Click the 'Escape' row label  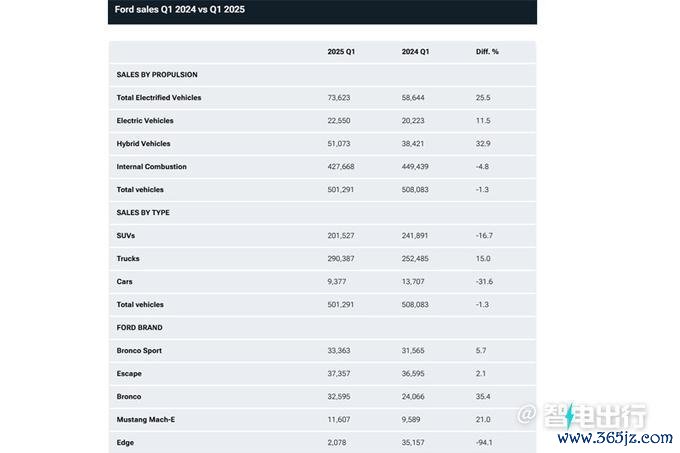[x=129, y=373]
